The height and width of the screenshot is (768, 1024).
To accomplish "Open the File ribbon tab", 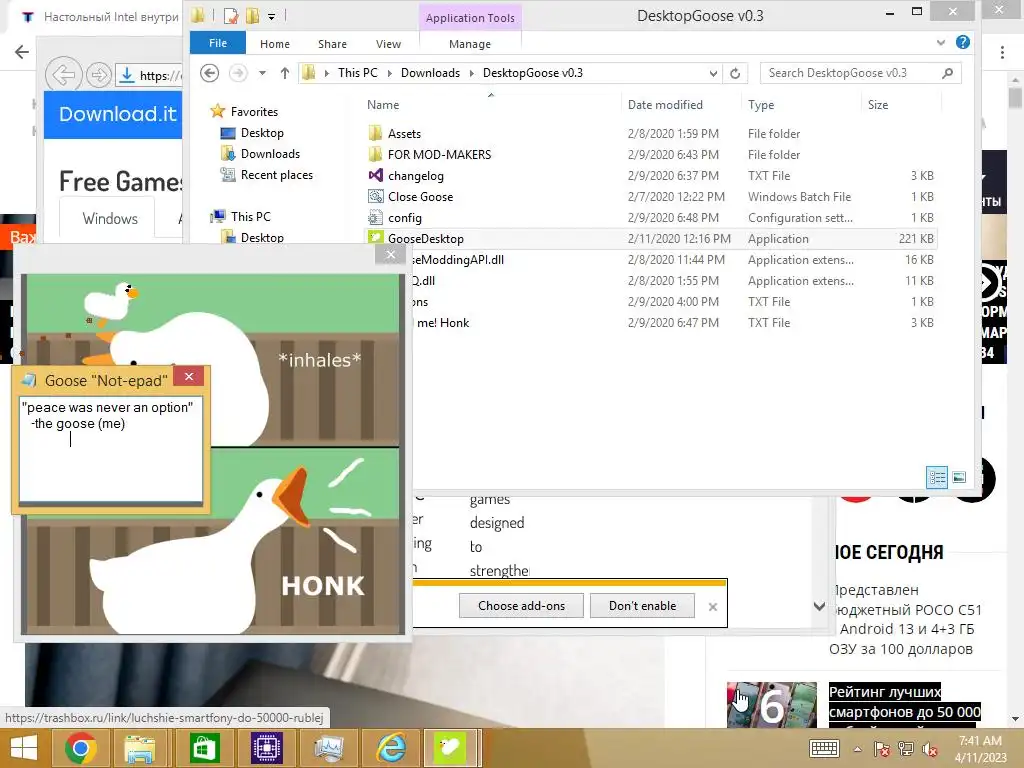I will pyautogui.click(x=217, y=43).
